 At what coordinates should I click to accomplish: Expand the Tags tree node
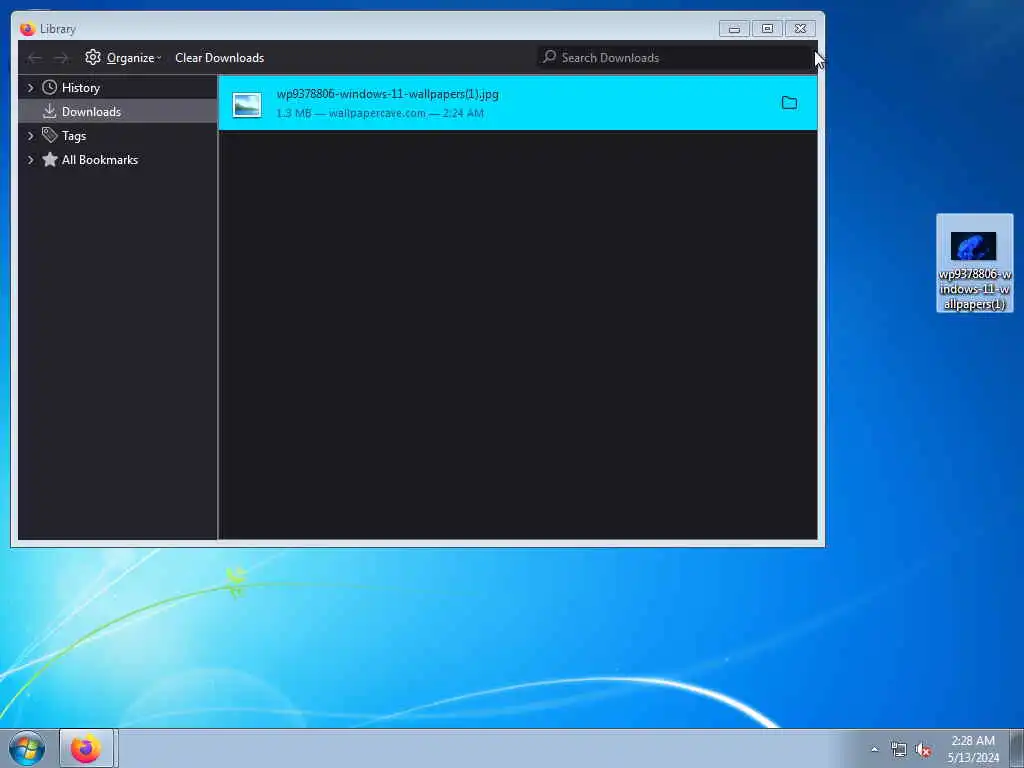coord(30,136)
